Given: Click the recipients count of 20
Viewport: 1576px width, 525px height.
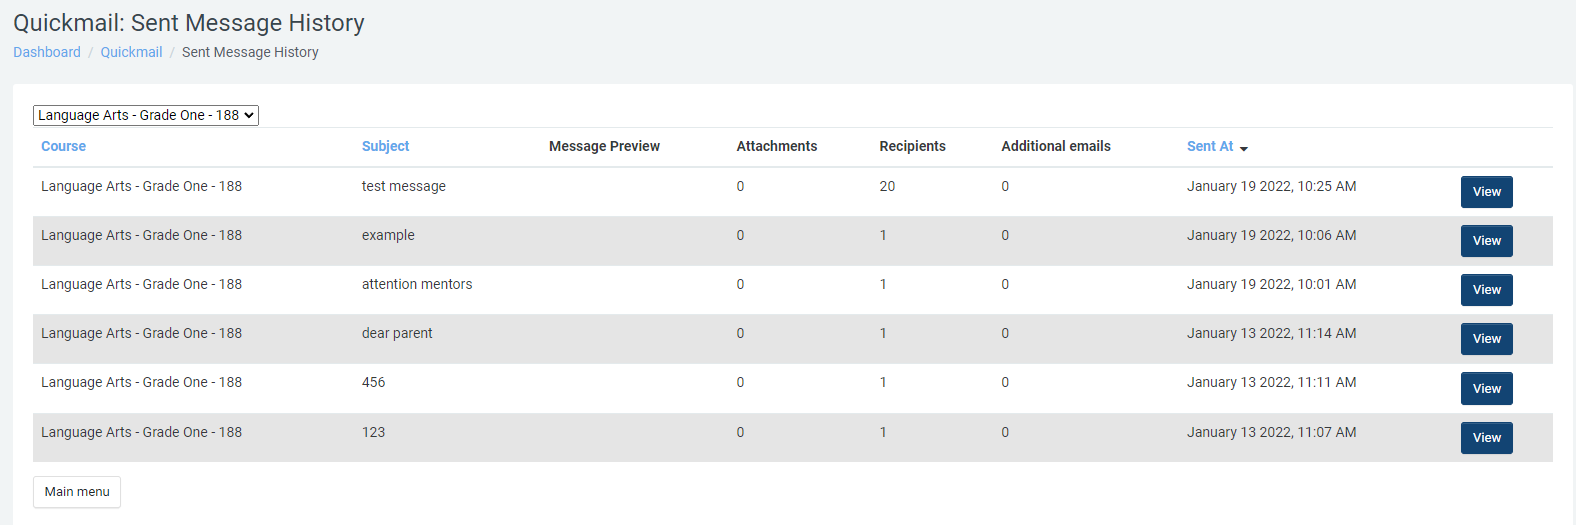Looking at the screenshot, I should click(887, 186).
